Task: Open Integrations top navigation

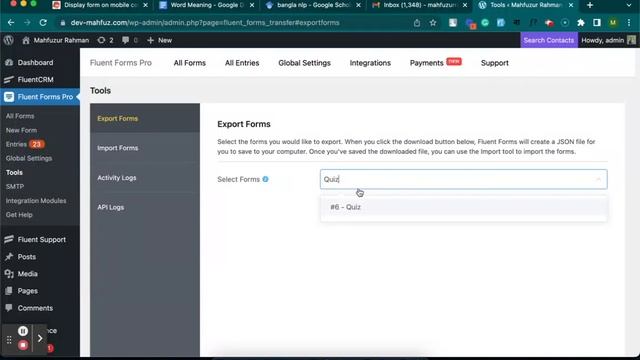Action: pos(370,63)
